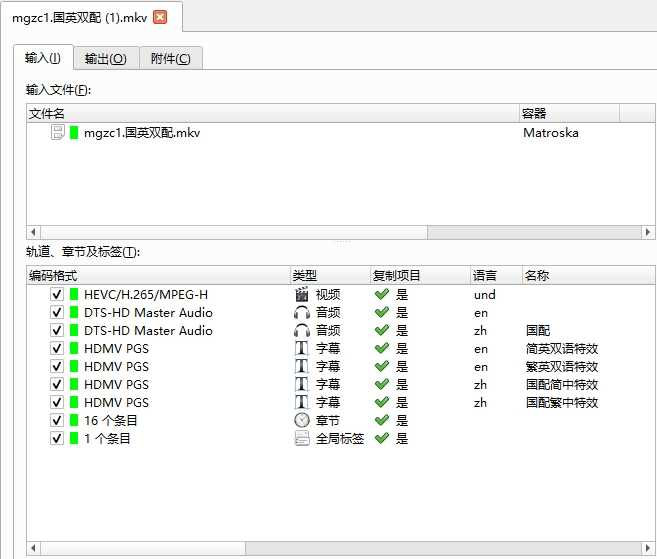Sort by 文件名 column header
The image size is (657, 559).
pos(272,113)
